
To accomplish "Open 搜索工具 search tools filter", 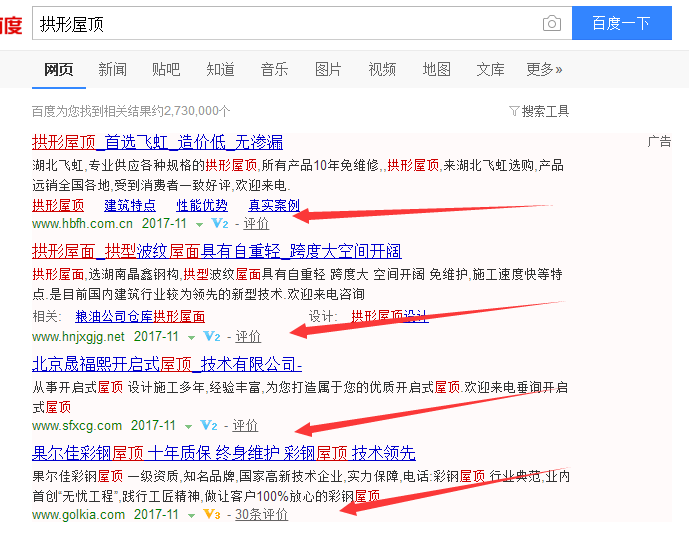I will coord(539,111).
